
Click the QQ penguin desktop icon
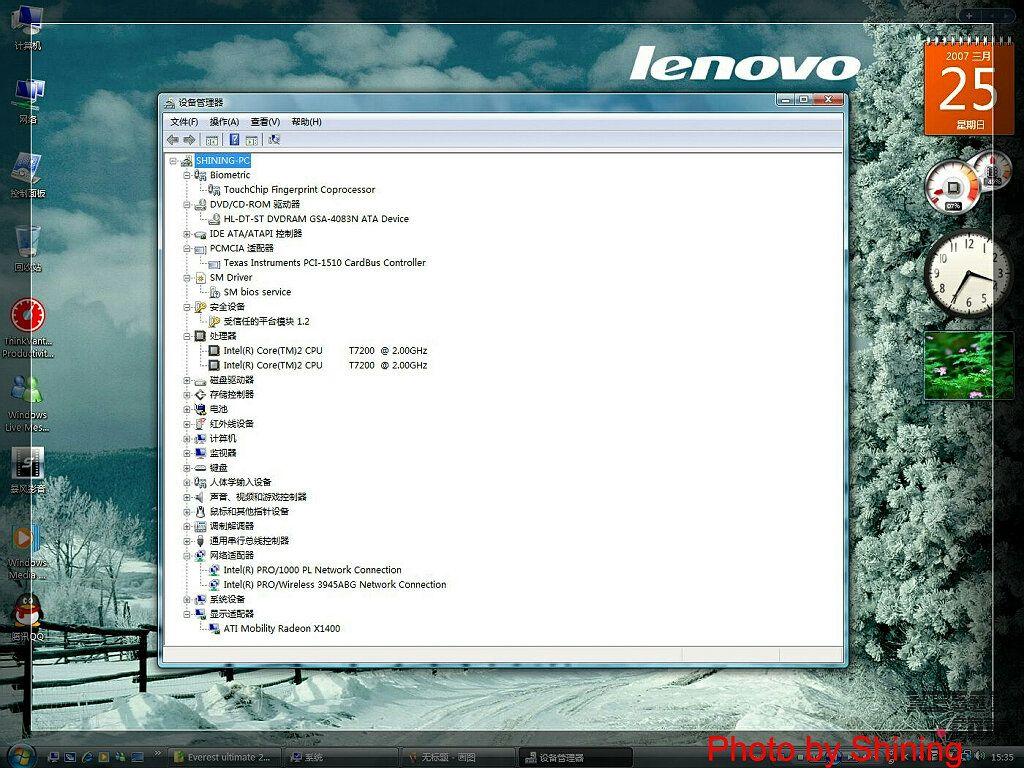[x=27, y=610]
